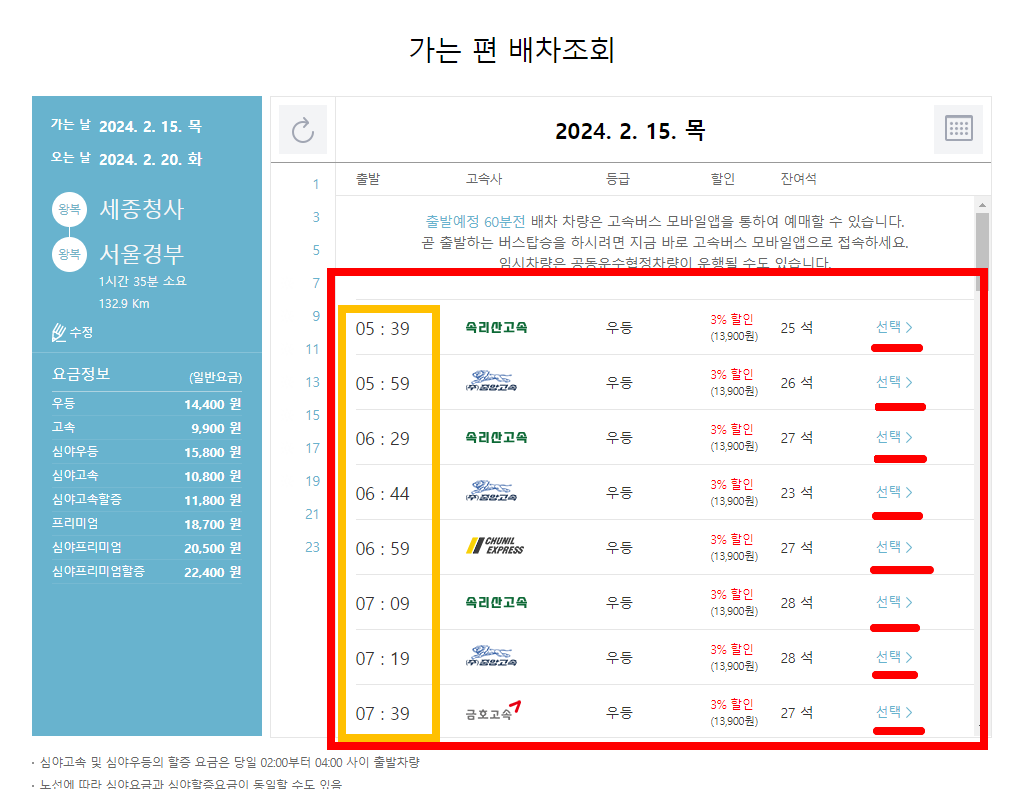Select the 06 : 29 bus 선택 link
Screen dimensions: 1029x789
click(x=894, y=437)
